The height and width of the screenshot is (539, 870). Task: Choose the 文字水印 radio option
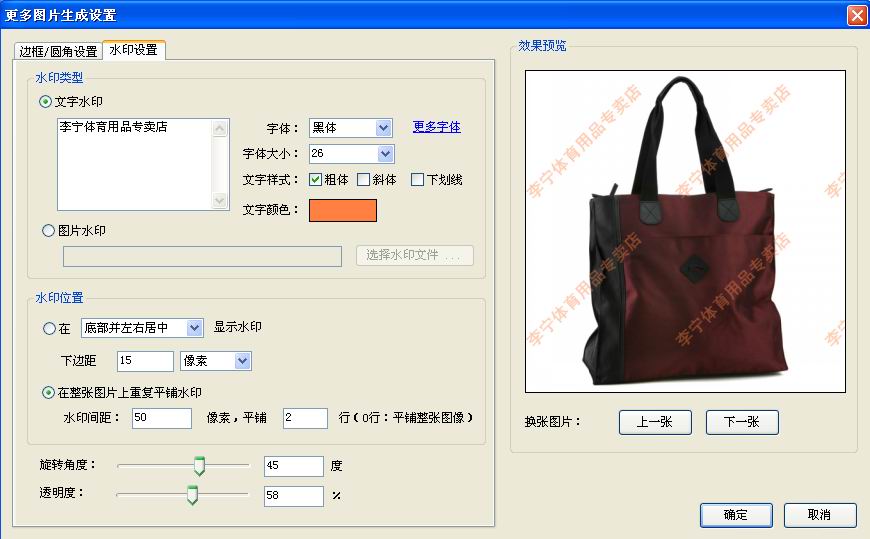click(x=45, y=102)
